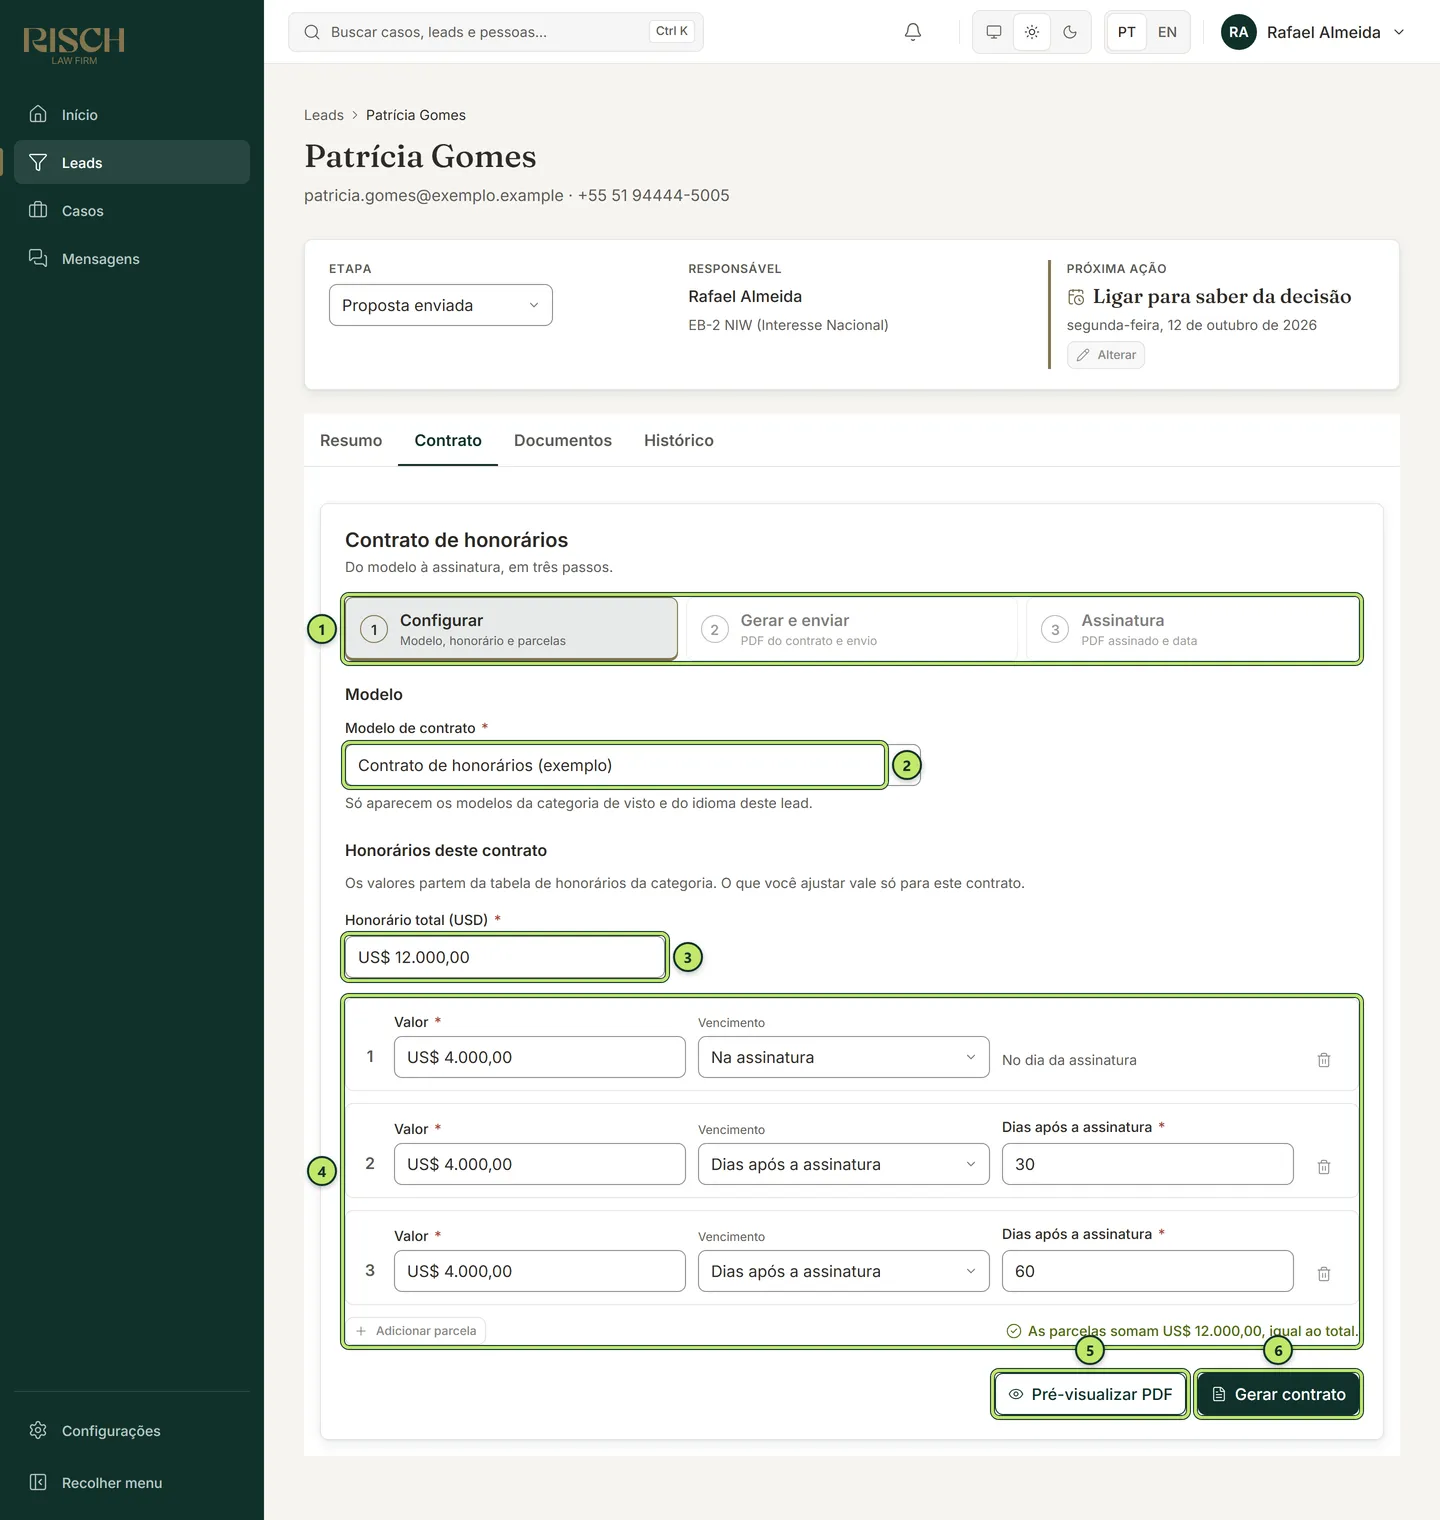Select the light theme sun icon
This screenshot has width=1440, height=1520.
[1032, 32]
